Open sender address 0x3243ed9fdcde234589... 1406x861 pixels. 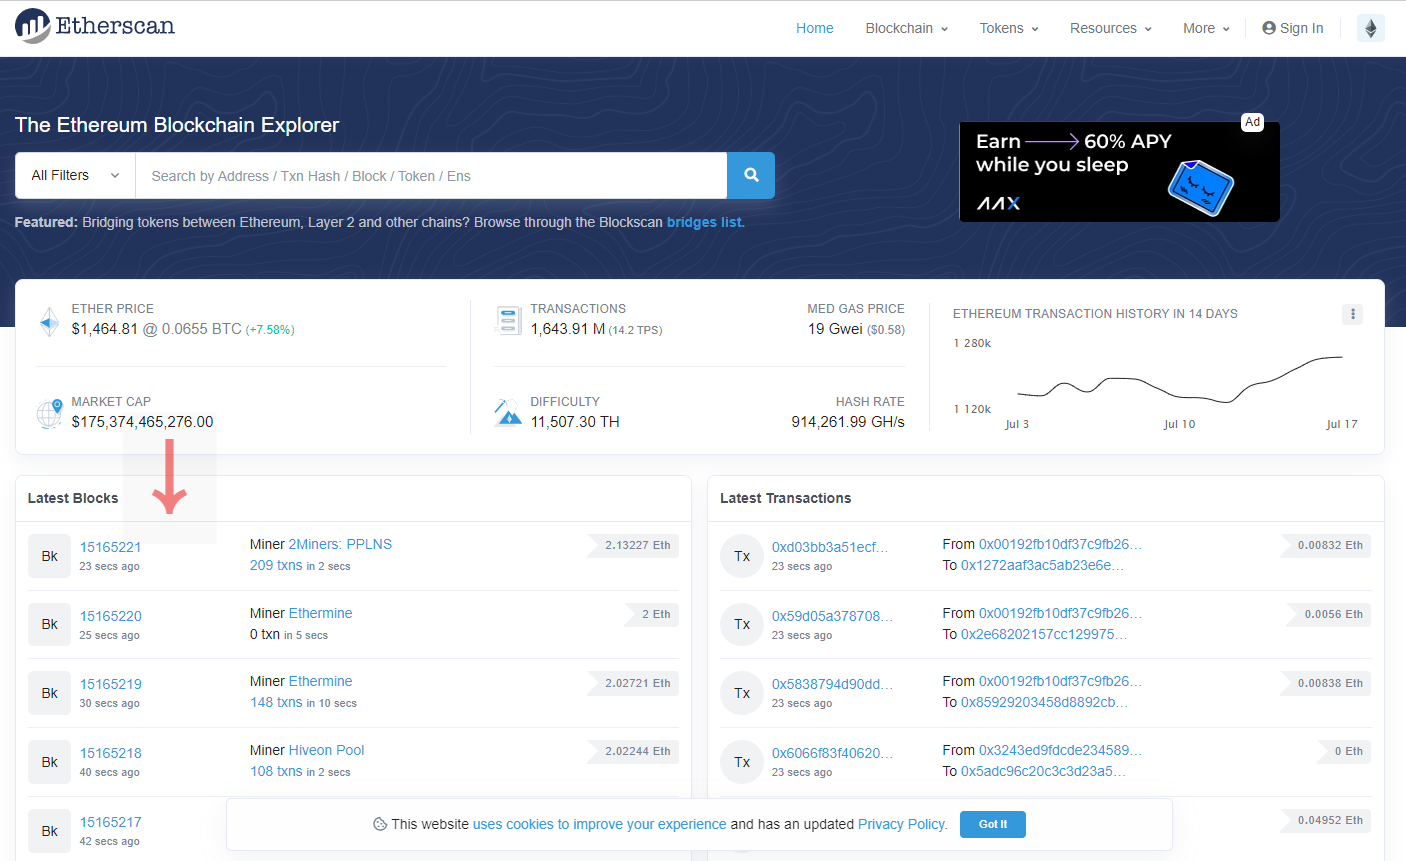pyautogui.click(x=1060, y=750)
